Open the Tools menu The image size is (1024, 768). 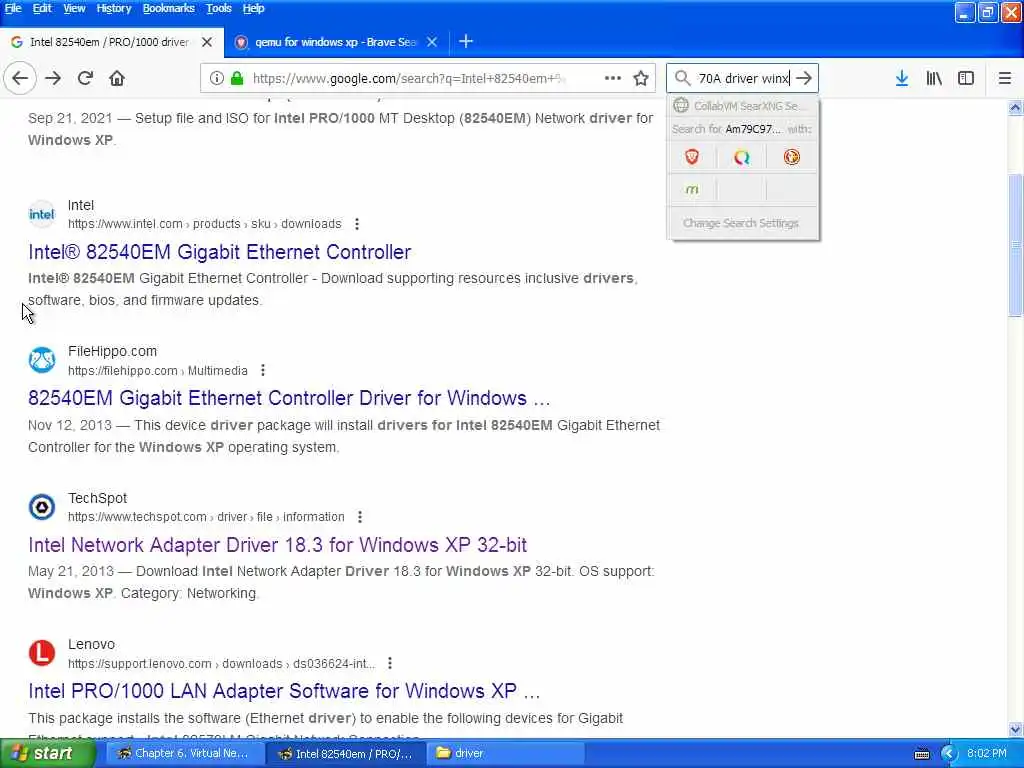pos(219,8)
